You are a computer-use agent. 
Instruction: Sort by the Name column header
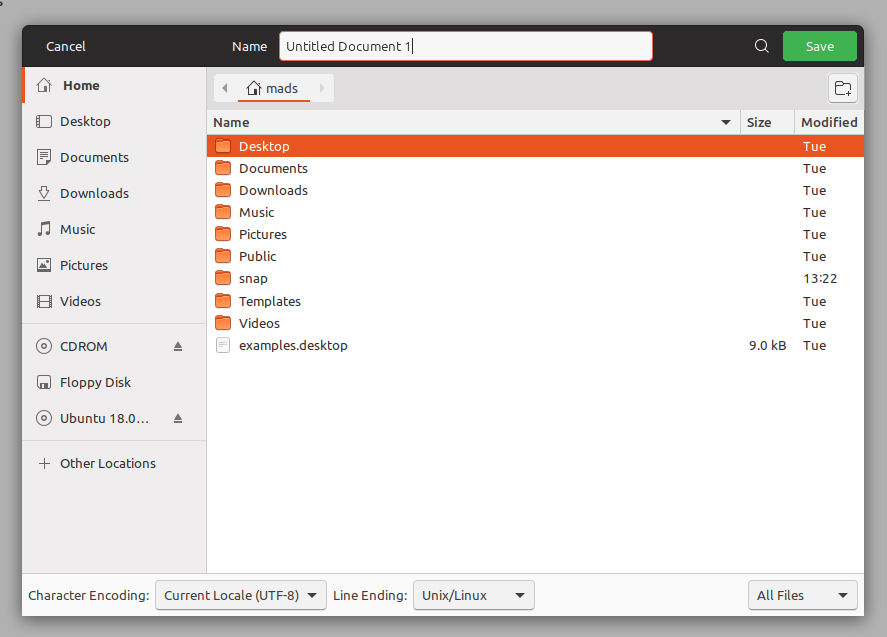473,122
